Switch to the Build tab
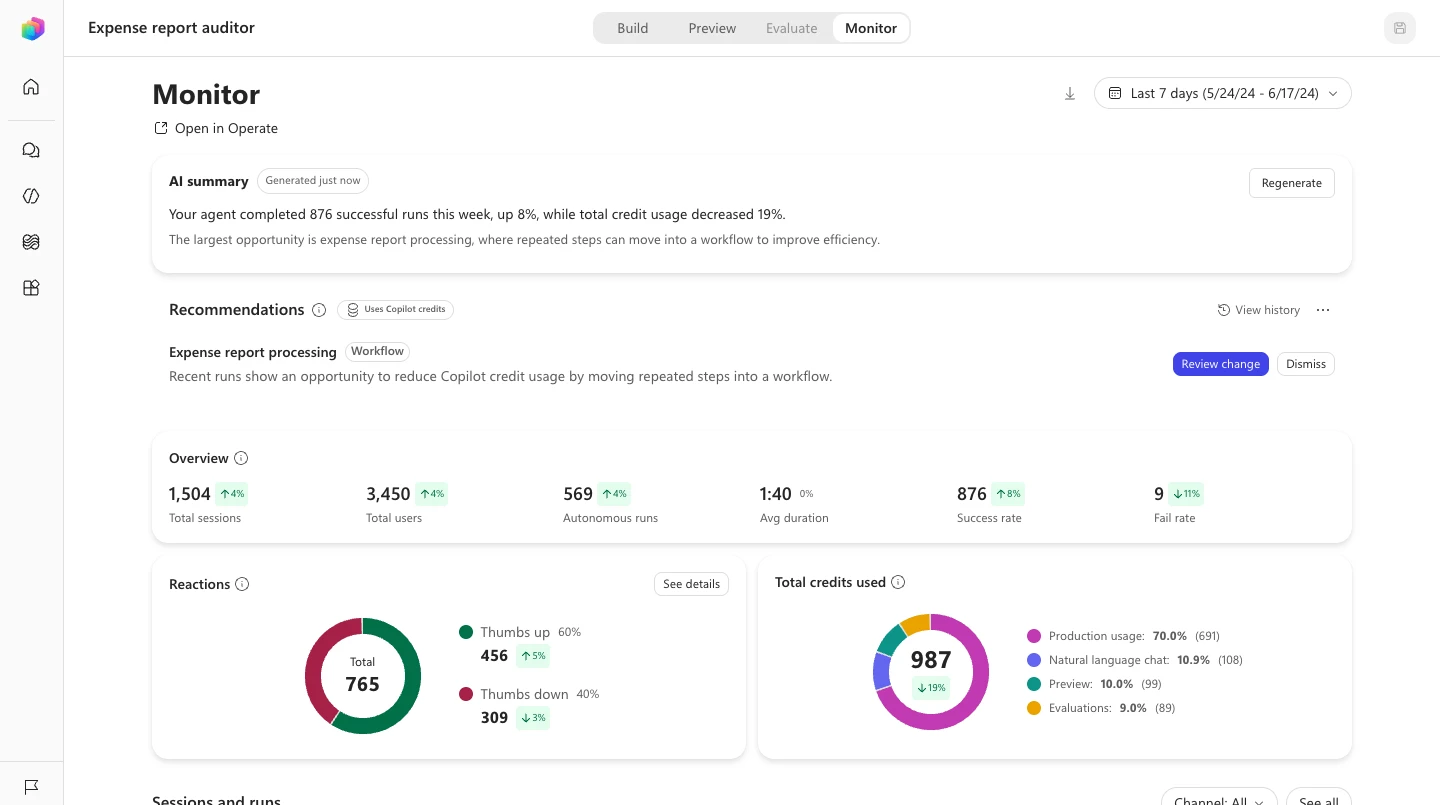This screenshot has width=1440, height=805. click(632, 28)
